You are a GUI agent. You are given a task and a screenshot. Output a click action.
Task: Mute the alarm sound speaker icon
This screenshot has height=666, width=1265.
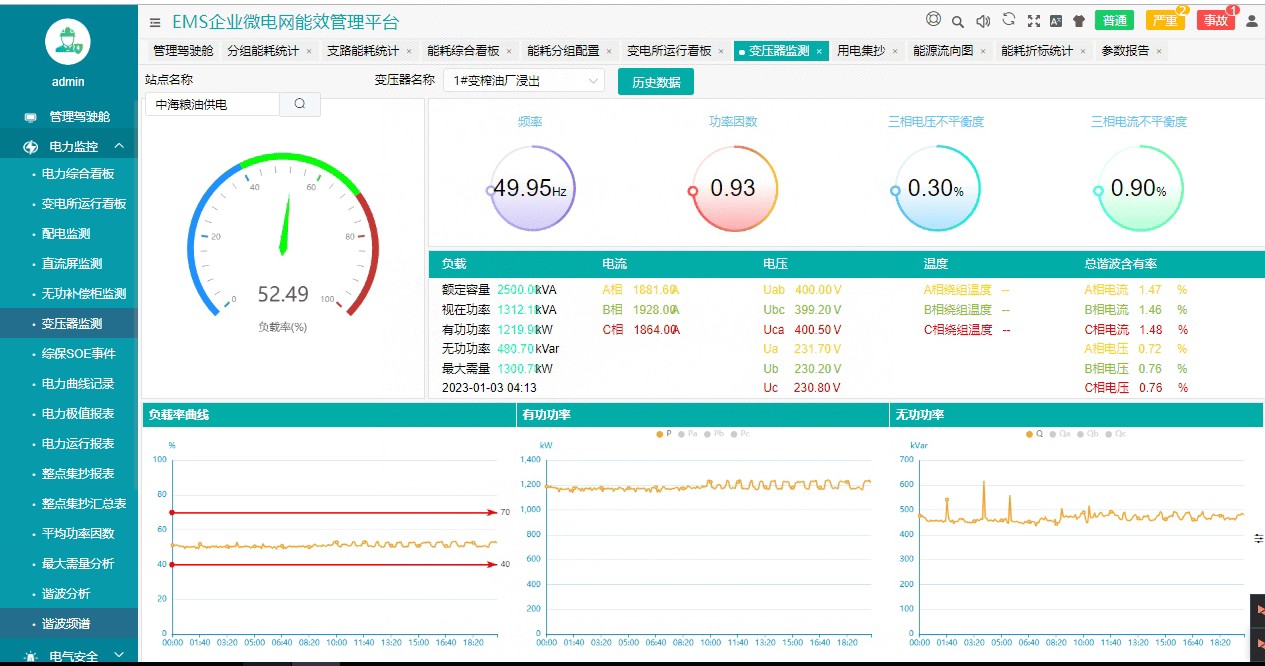click(x=983, y=21)
